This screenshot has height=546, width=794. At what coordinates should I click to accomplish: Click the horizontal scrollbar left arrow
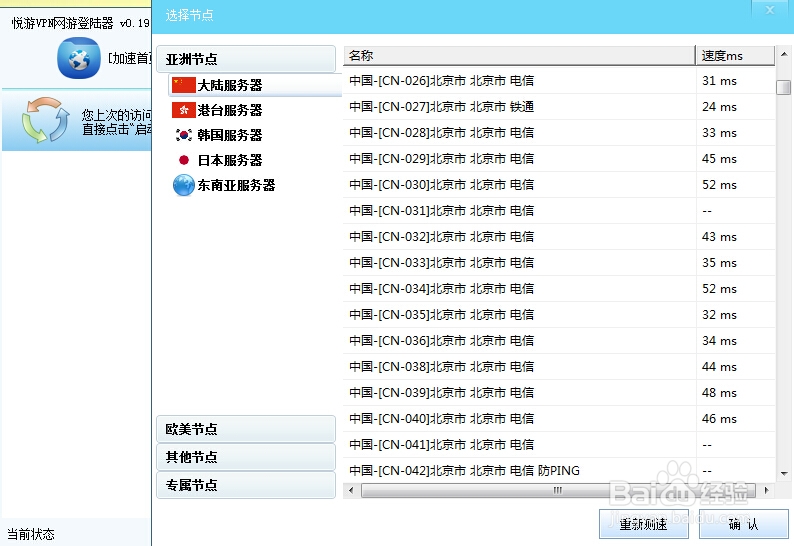pyautogui.click(x=351, y=490)
